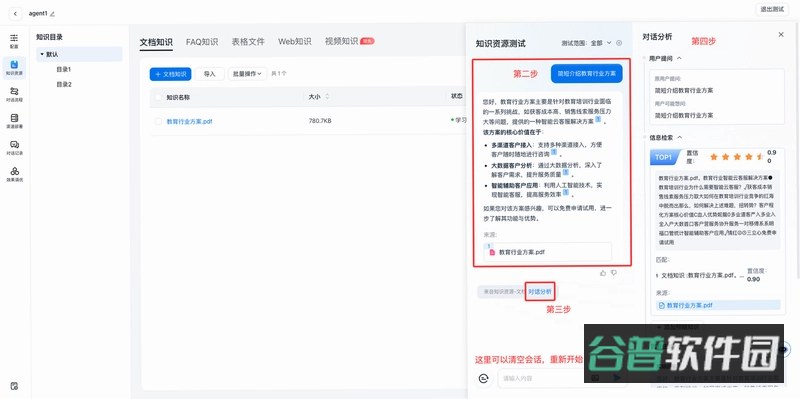Click the 知识名称 column header

(x=178, y=97)
